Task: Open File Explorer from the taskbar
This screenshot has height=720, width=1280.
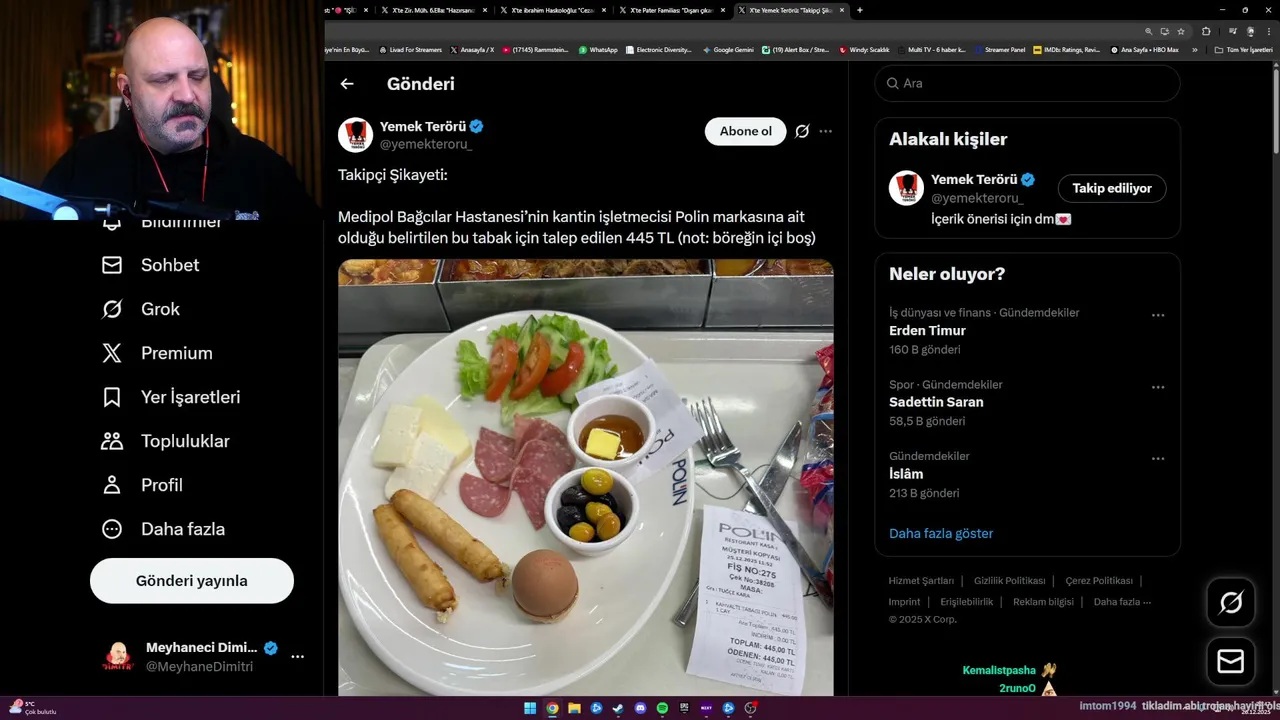Action: [575, 708]
